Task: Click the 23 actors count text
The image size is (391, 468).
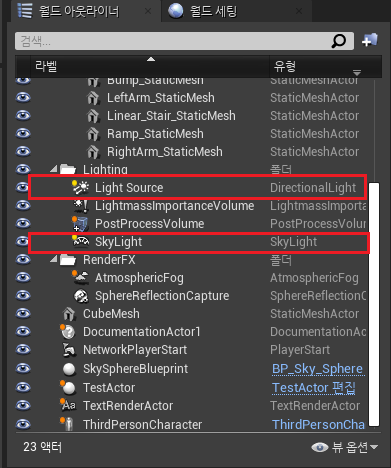Action: [43, 447]
